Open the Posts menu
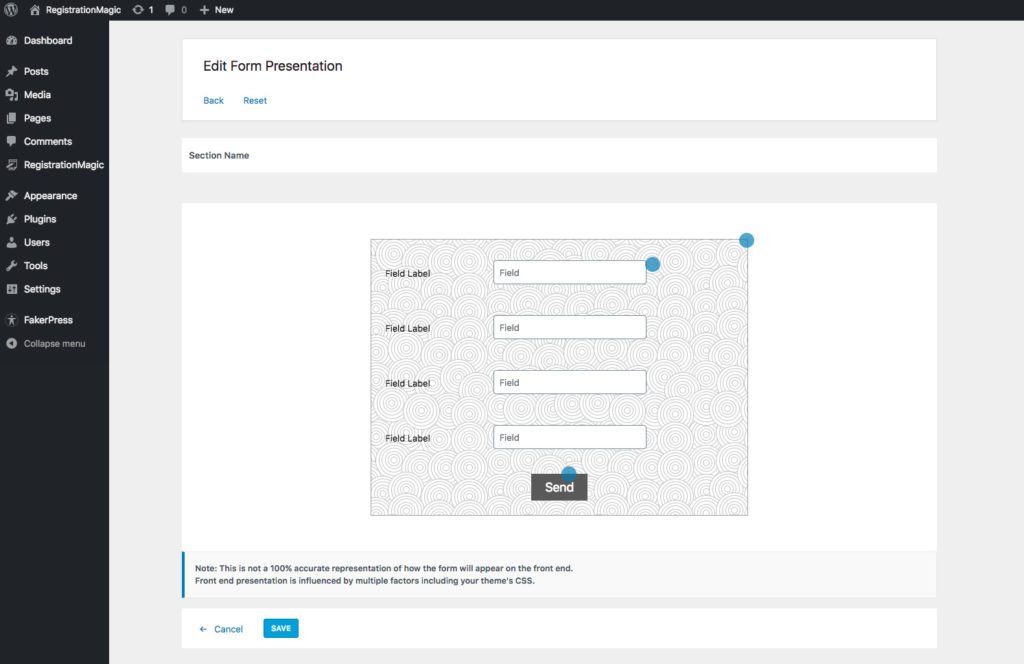 pyautogui.click(x=36, y=72)
